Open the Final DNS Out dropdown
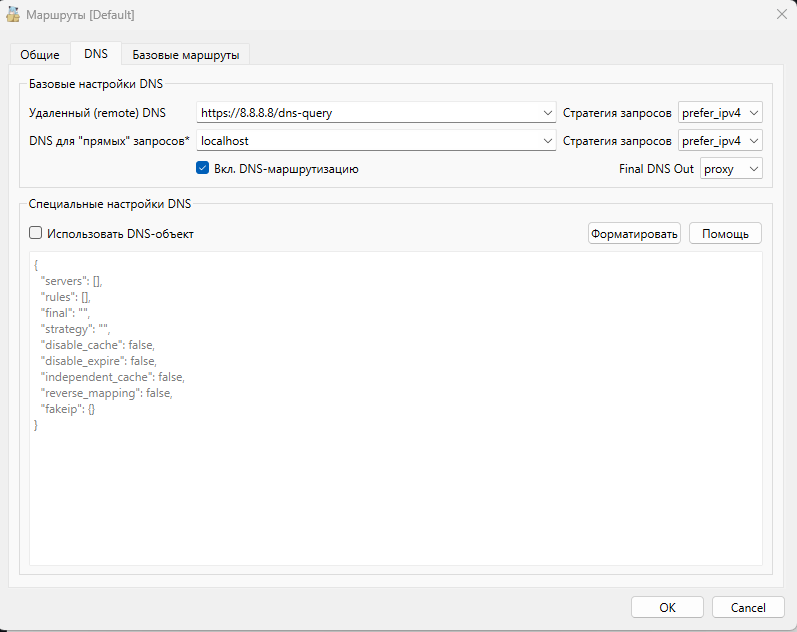Viewport: 797px width, 632px height. [731, 169]
